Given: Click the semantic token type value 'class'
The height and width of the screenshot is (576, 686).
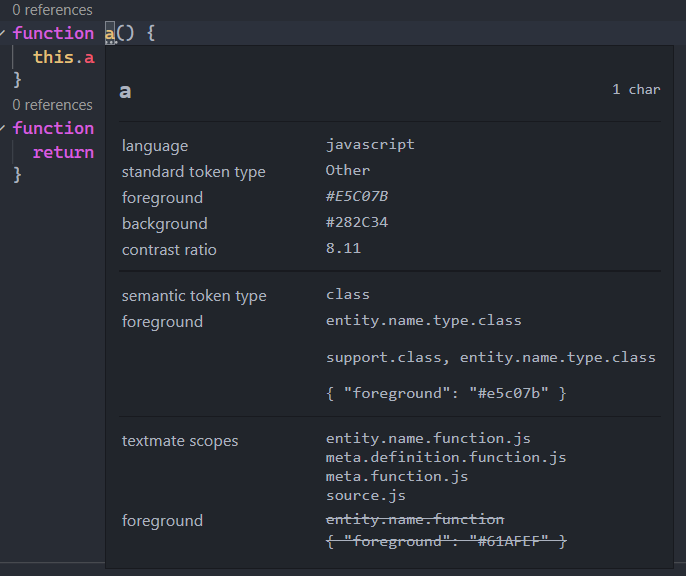Looking at the screenshot, I should coord(348,294).
